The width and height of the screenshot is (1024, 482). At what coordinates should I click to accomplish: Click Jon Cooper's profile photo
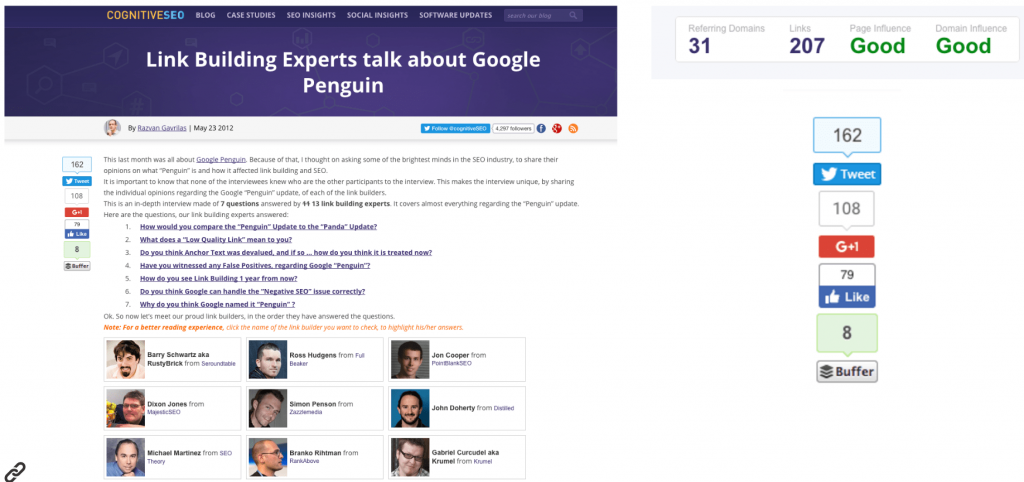pyautogui.click(x=410, y=360)
